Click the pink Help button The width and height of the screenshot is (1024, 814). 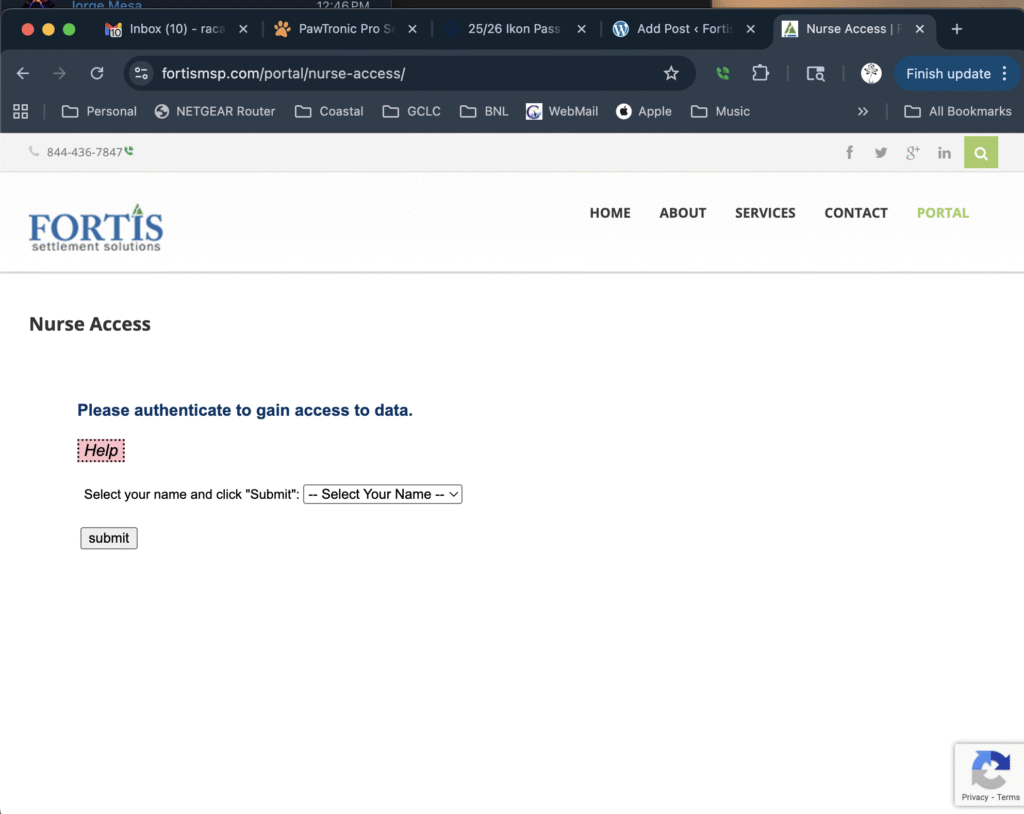tap(101, 451)
